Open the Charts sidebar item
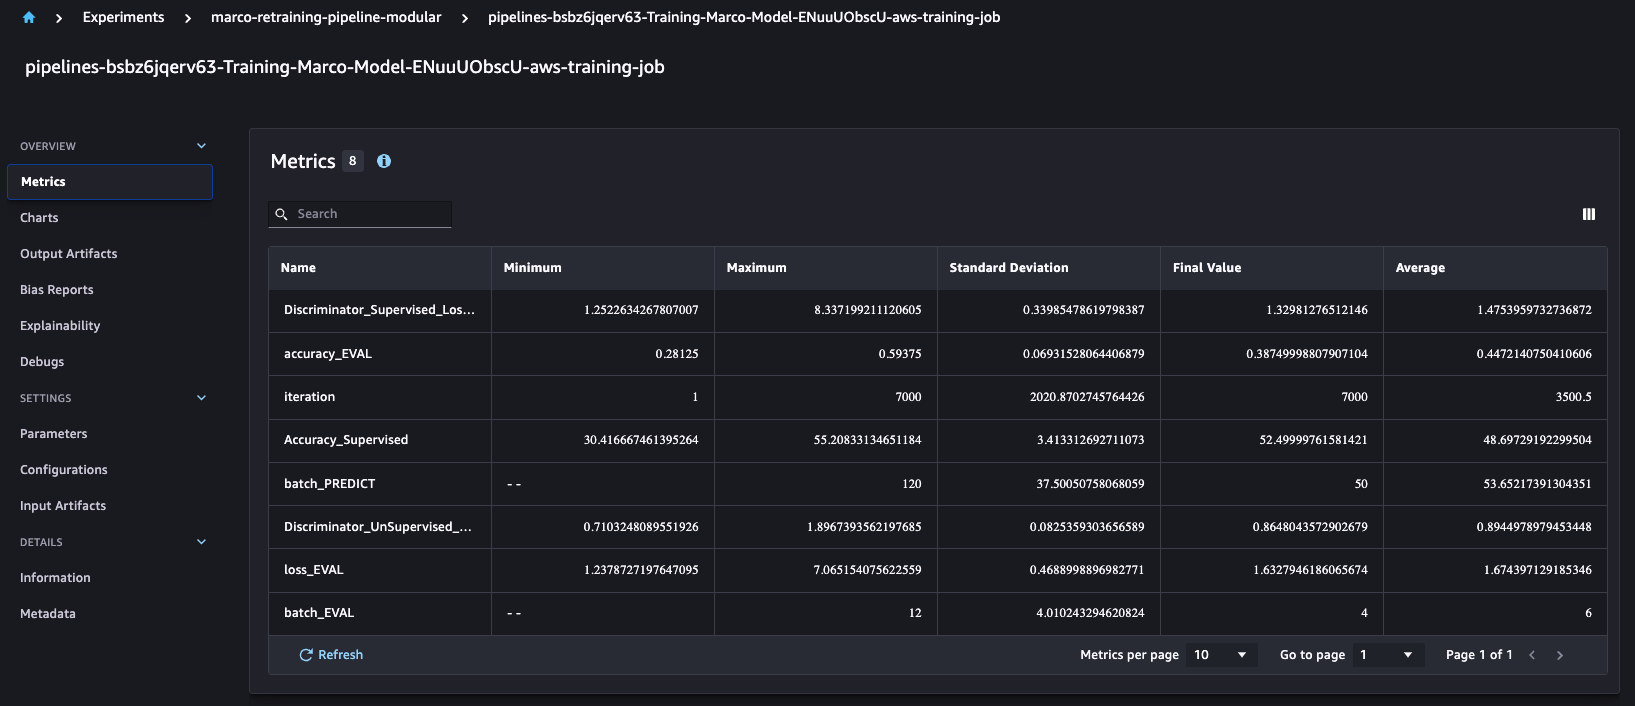The height and width of the screenshot is (706, 1635). click(x=39, y=218)
